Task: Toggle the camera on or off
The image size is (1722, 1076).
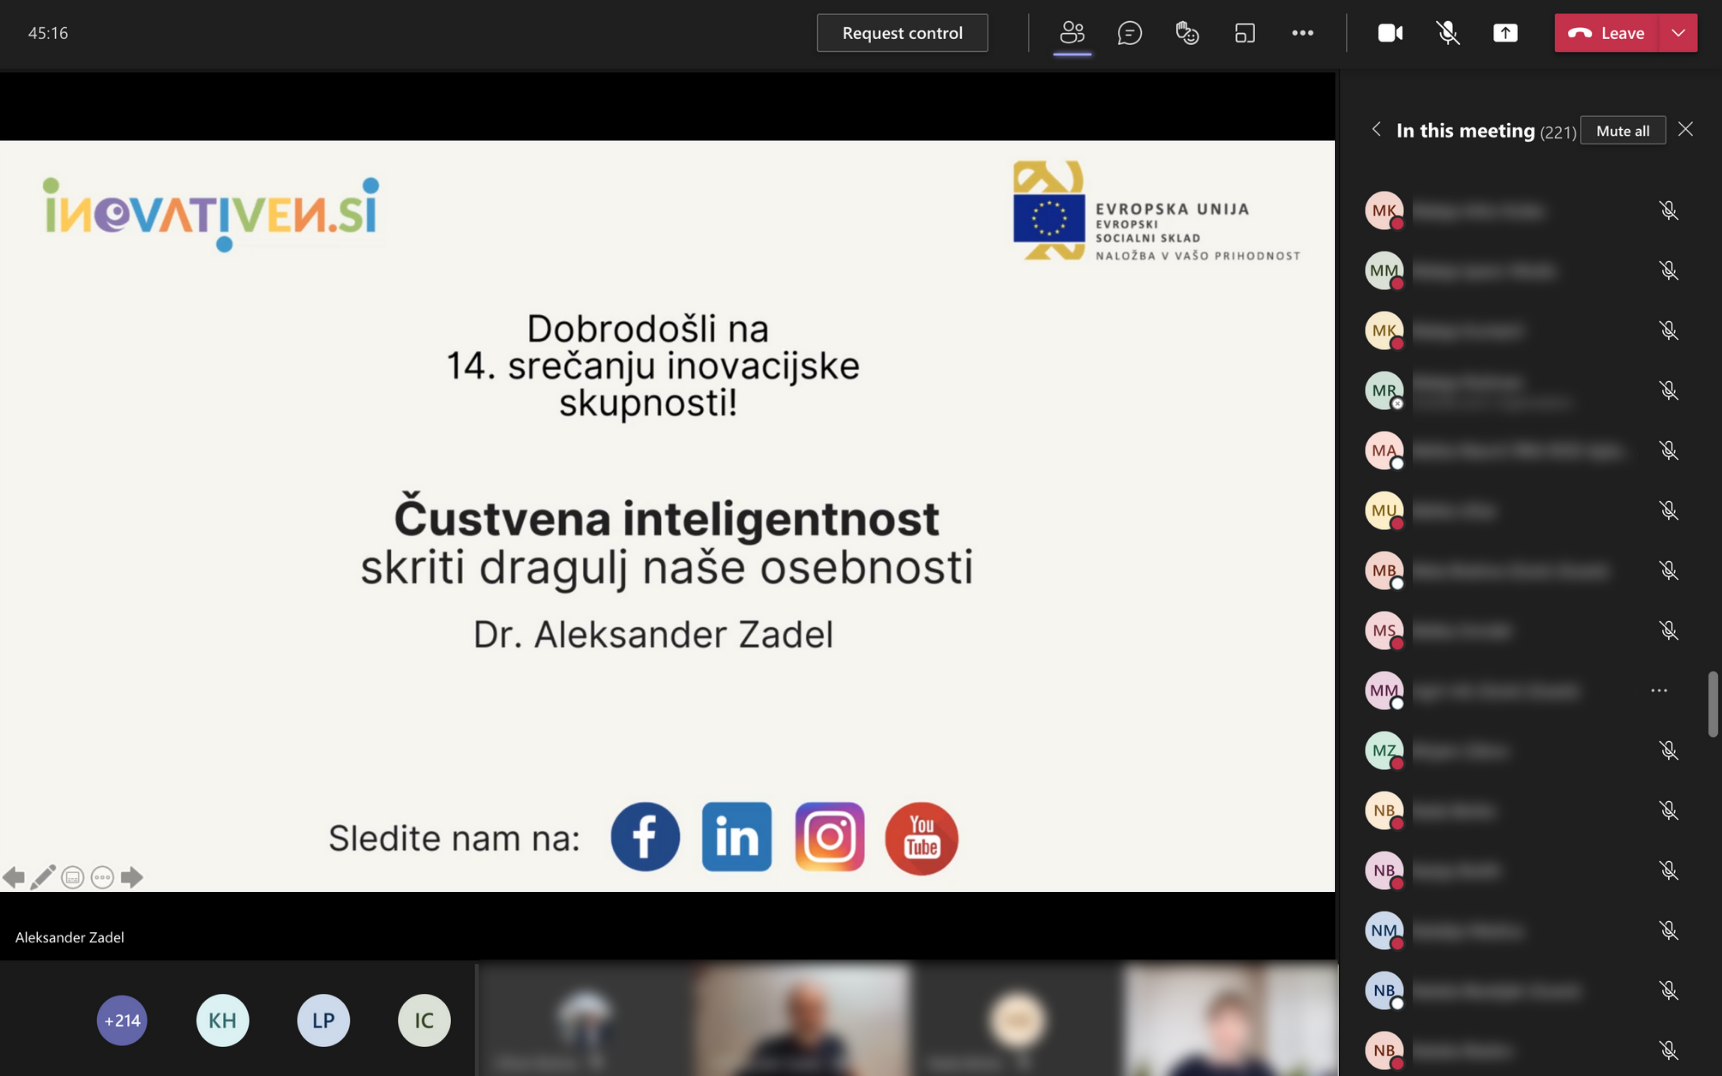Action: coord(1389,33)
